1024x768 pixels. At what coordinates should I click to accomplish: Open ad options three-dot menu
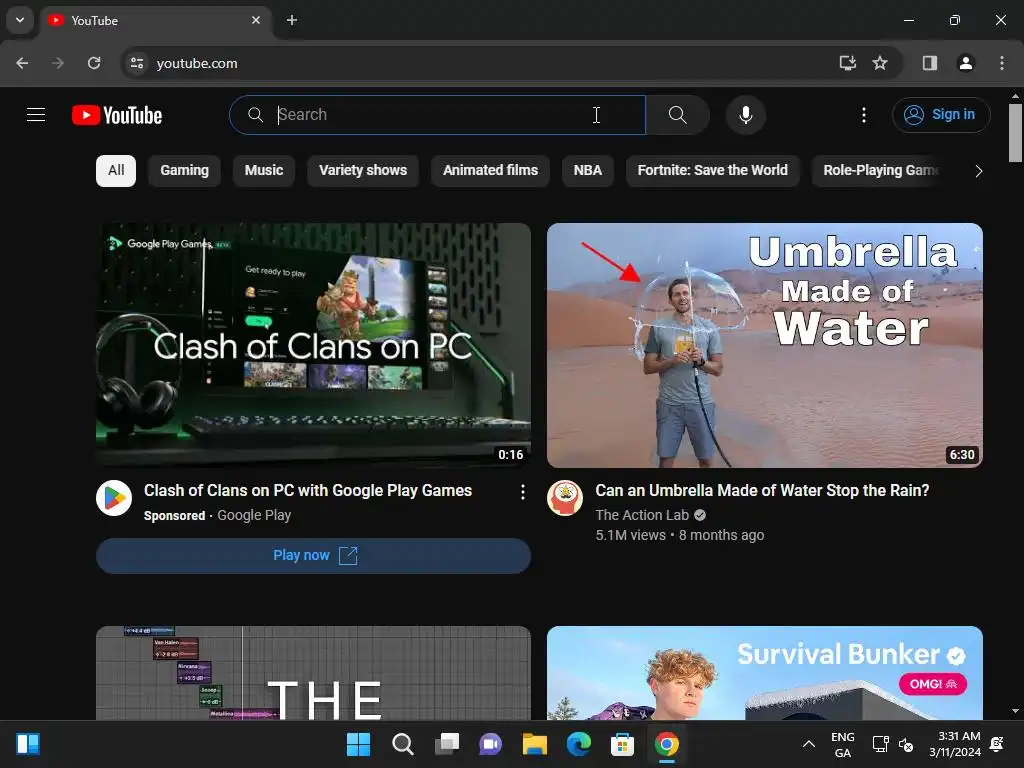522,492
